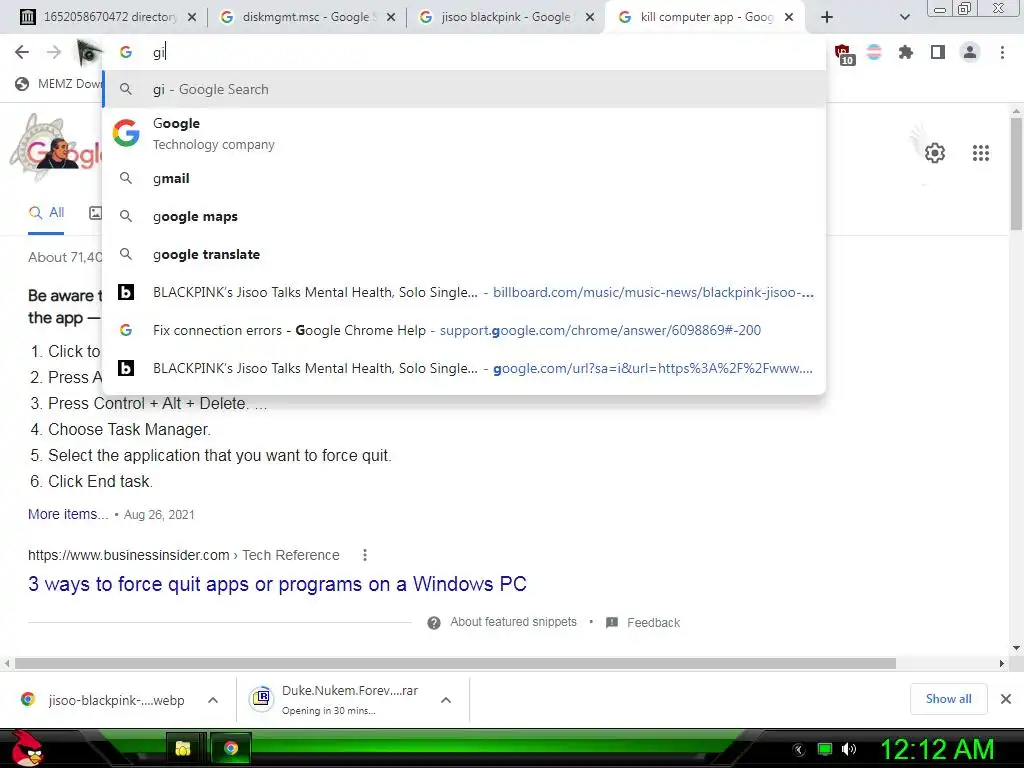Close the diskmgmt.msc tab
The image size is (1024, 768).
[x=391, y=17]
